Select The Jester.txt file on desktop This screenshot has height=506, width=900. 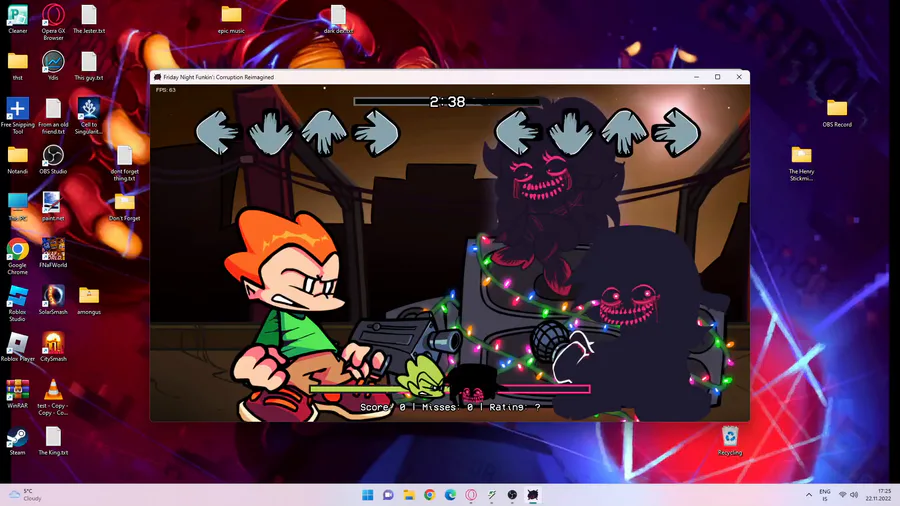pyautogui.click(x=89, y=19)
